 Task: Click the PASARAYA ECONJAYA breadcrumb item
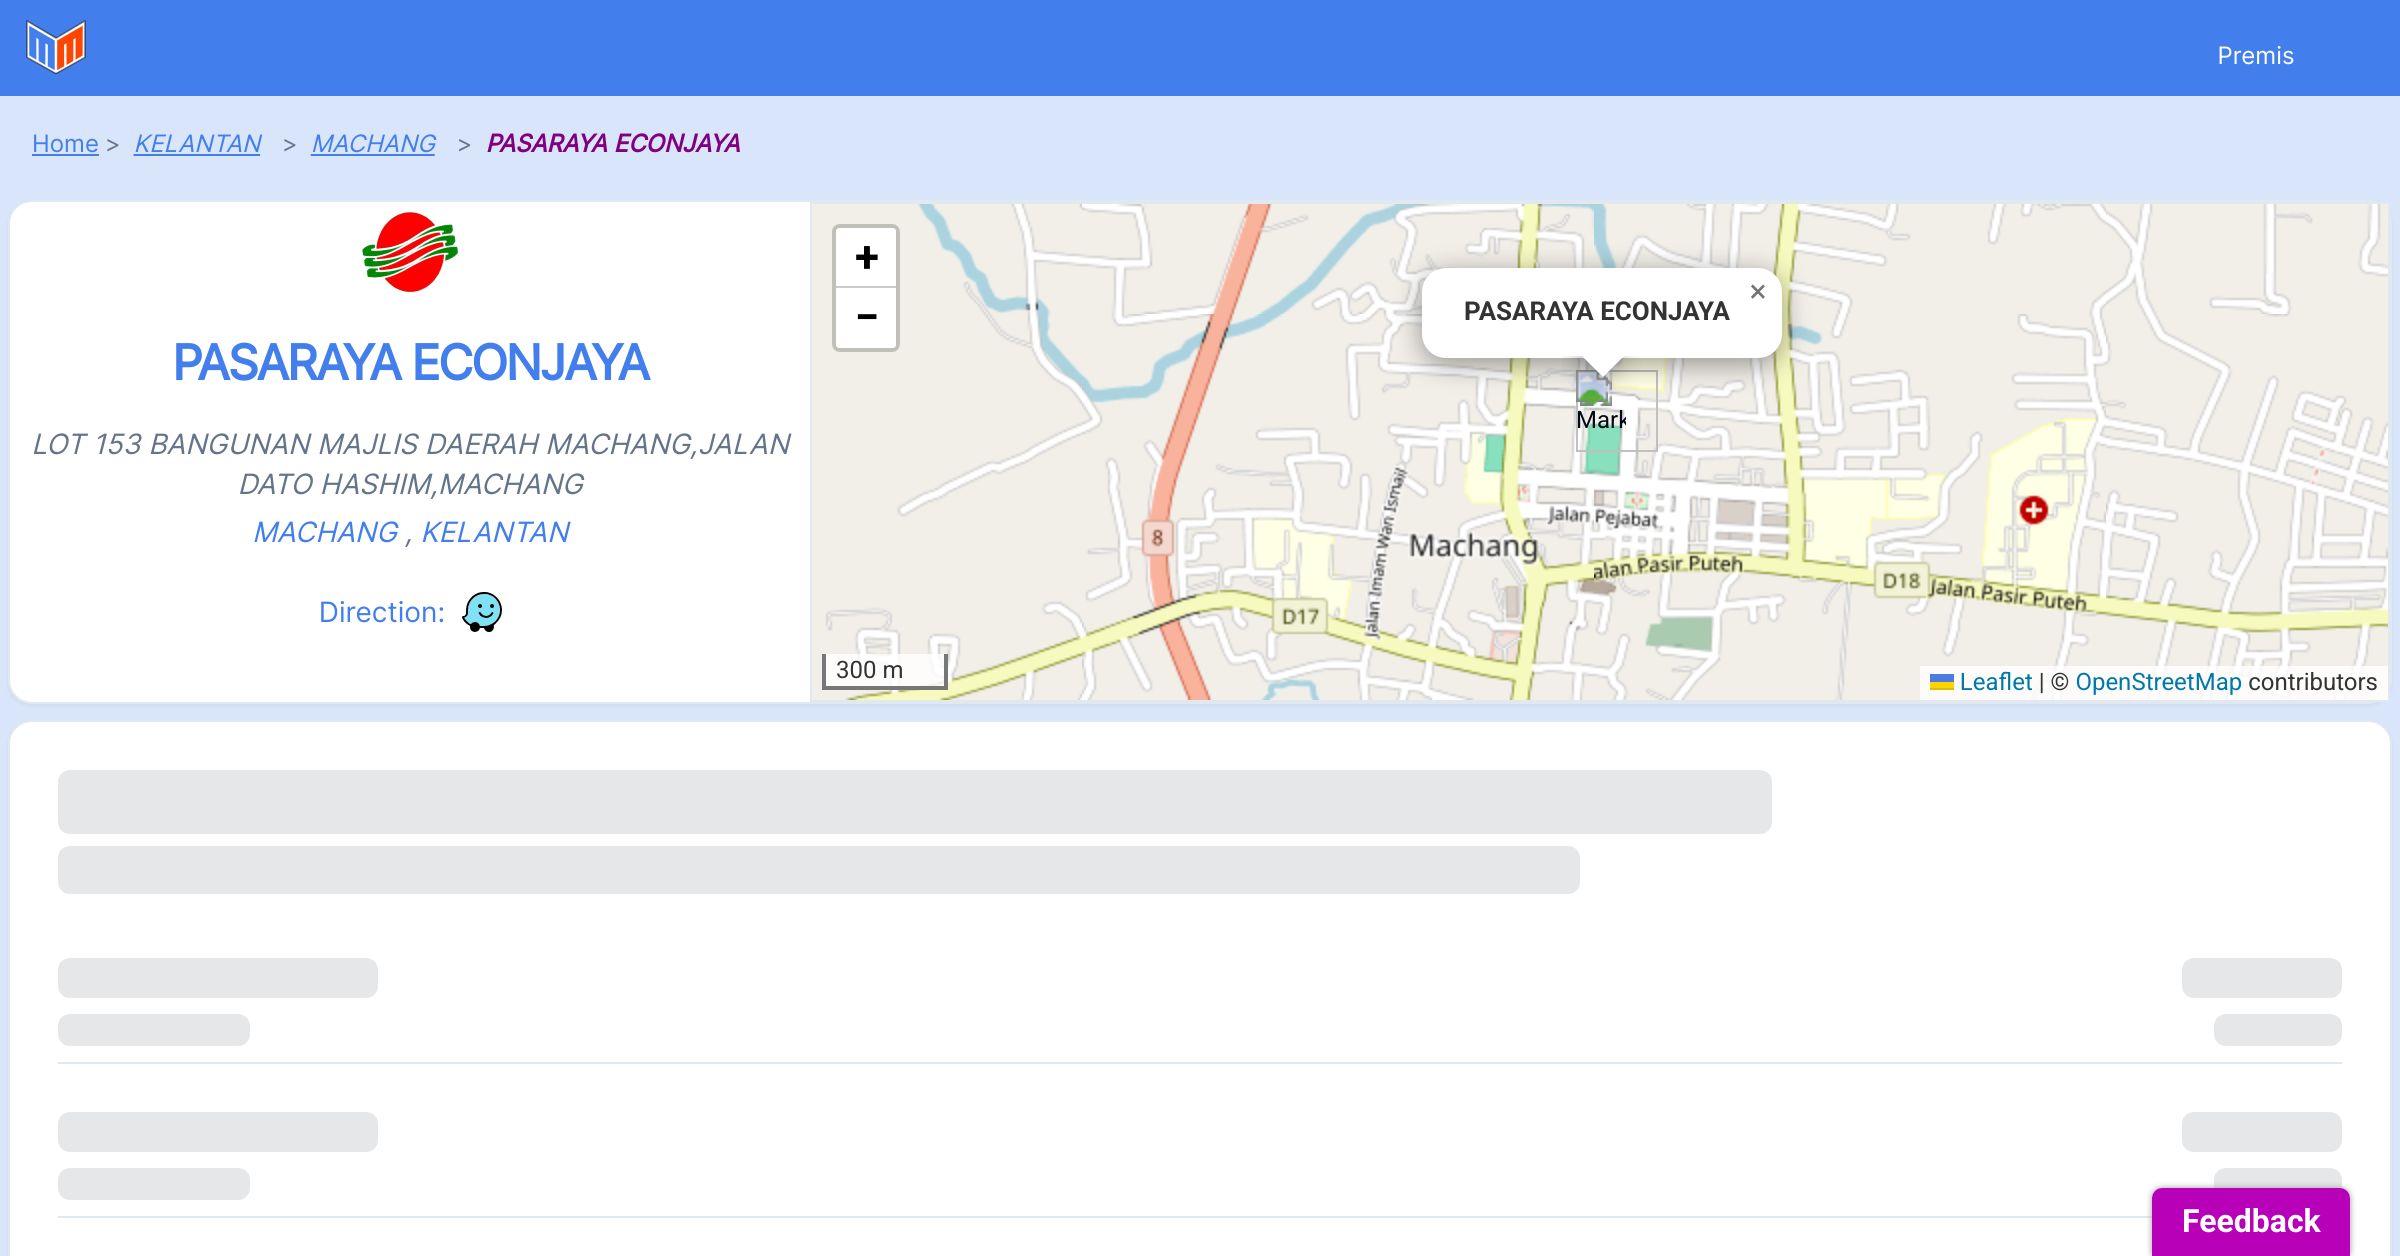pyautogui.click(x=613, y=144)
